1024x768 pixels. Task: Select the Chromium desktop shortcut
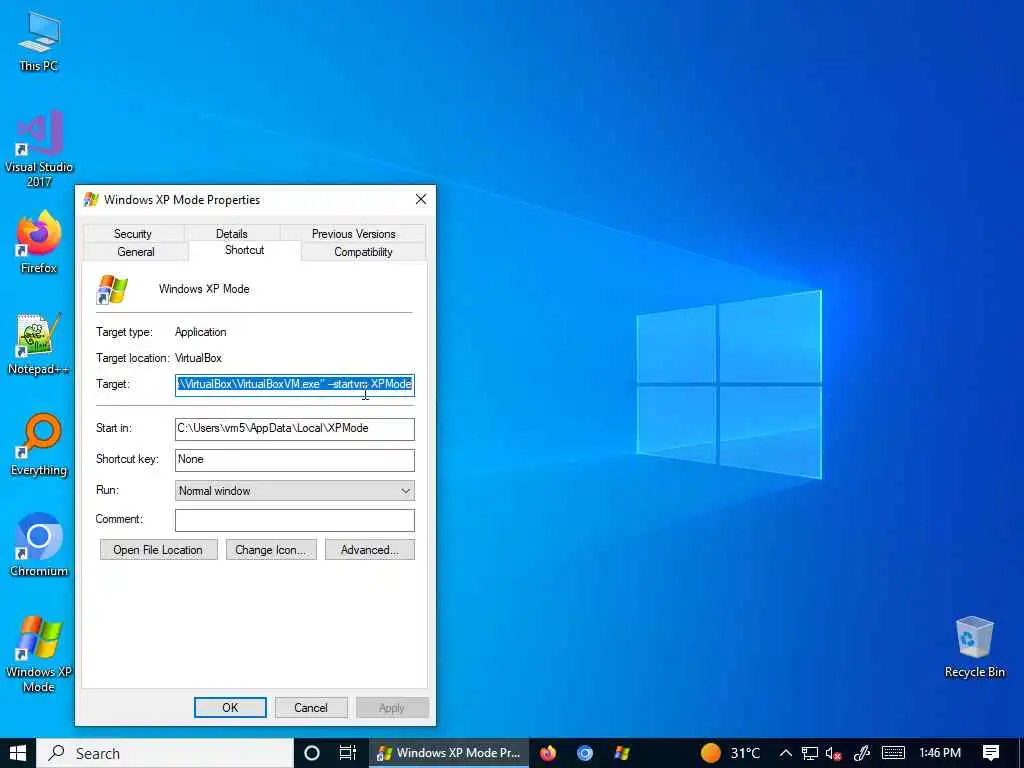(39, 545)
